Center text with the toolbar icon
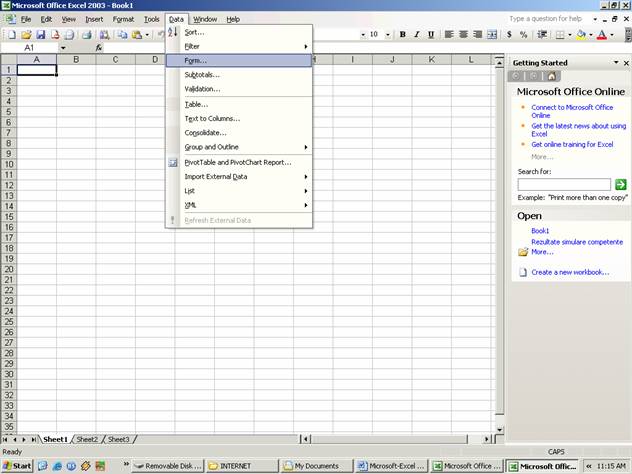632x474 pixels. click(463, 35)
